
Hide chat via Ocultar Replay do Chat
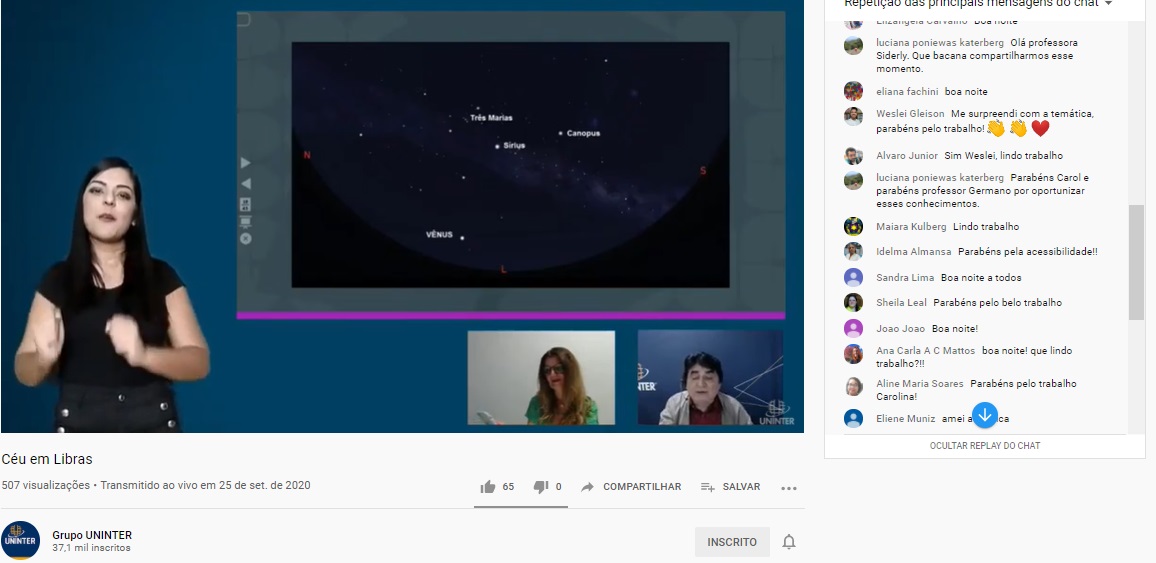[985, 446]
